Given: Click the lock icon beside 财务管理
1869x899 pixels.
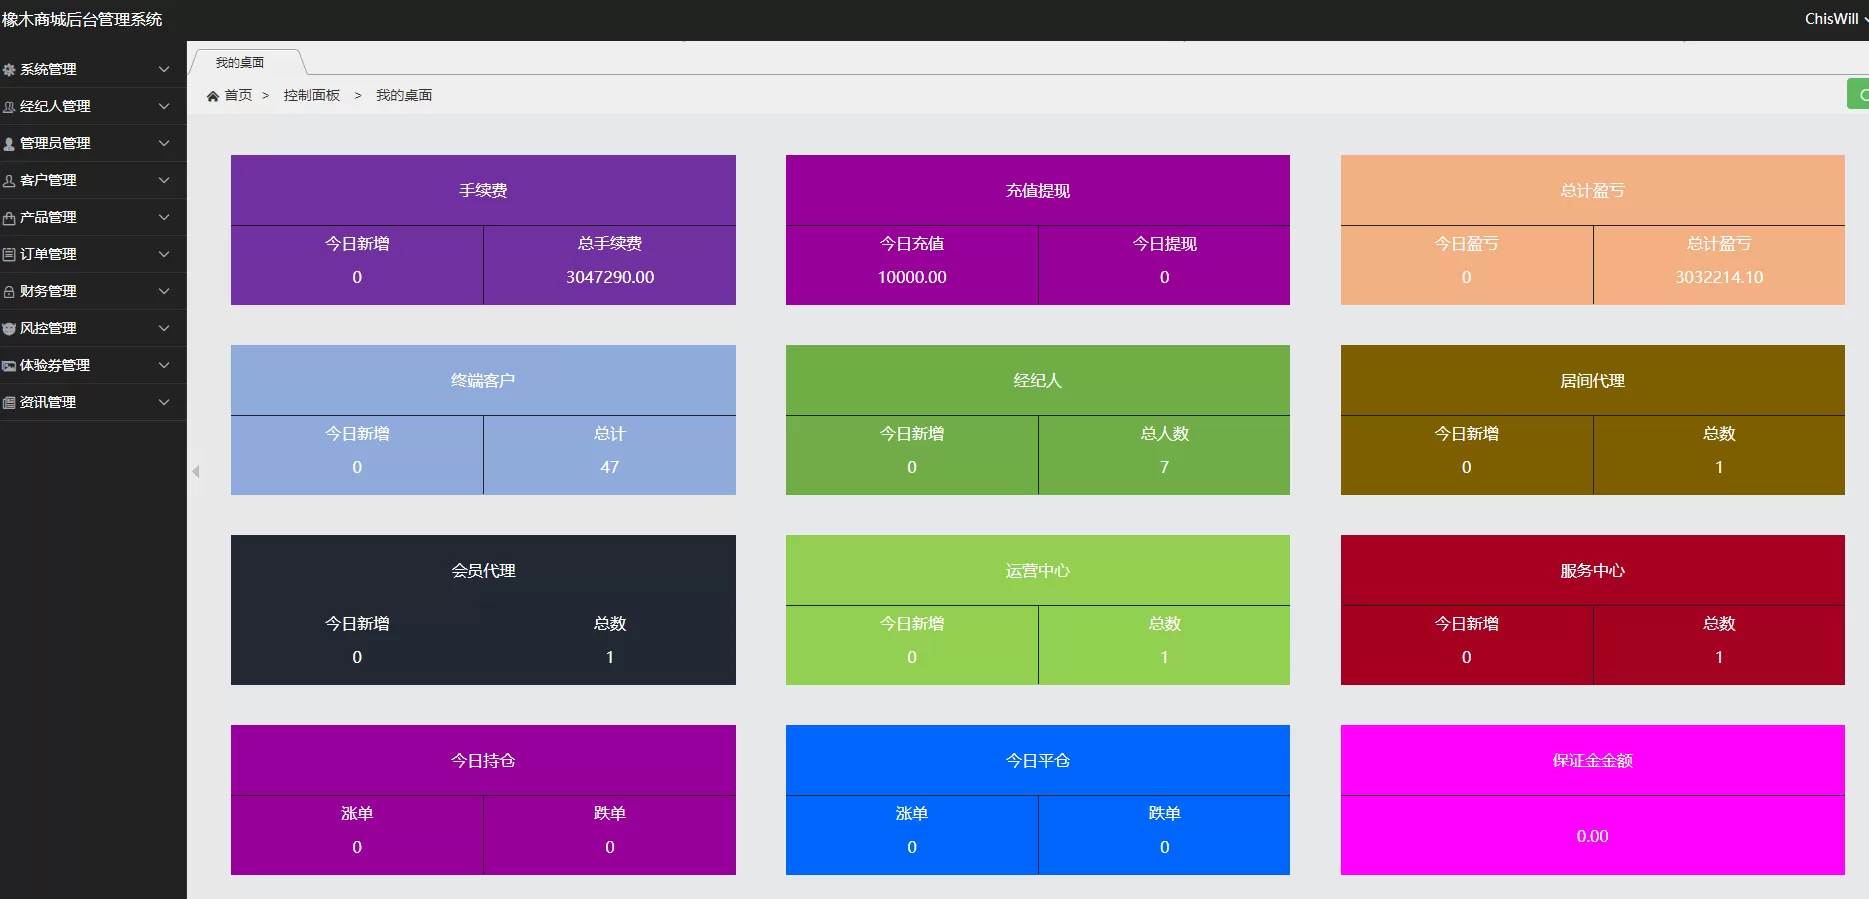Looking at the screenshot, I should point(9,292).
